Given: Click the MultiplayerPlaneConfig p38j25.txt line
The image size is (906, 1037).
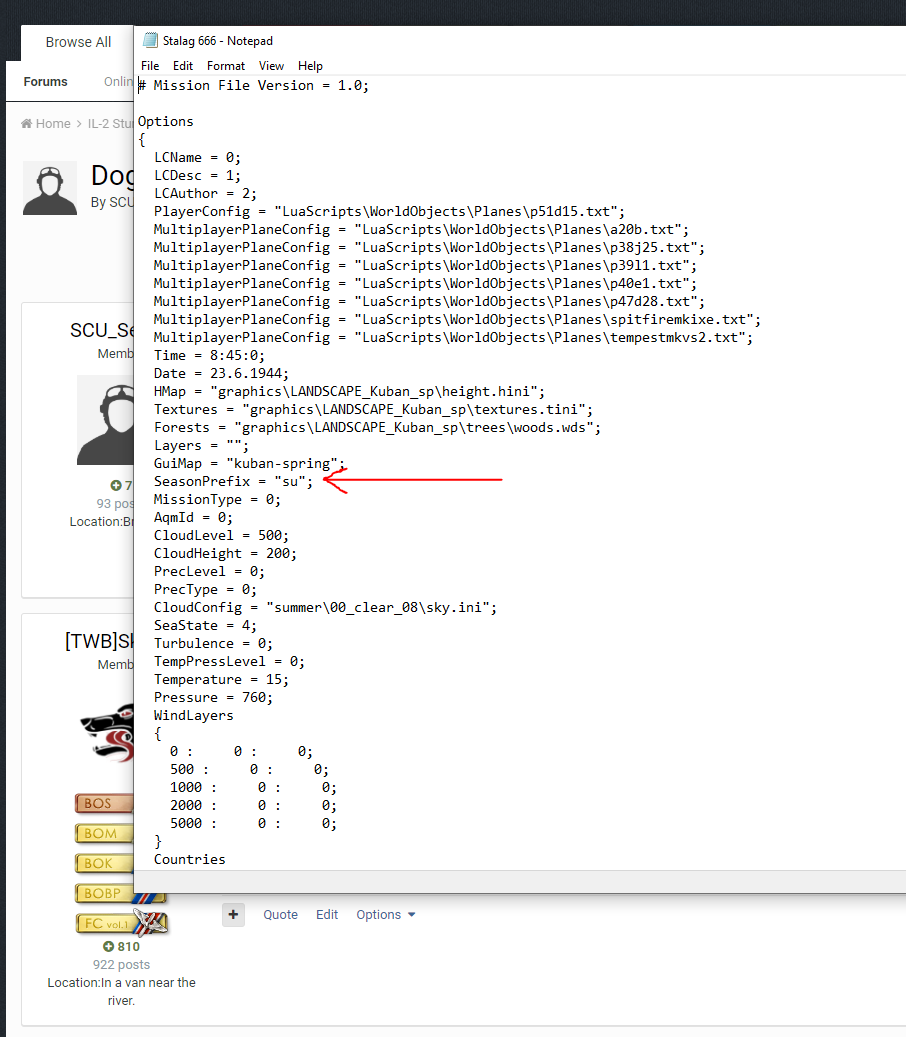Looking at the screenshot, I should (x=429, y=247).
